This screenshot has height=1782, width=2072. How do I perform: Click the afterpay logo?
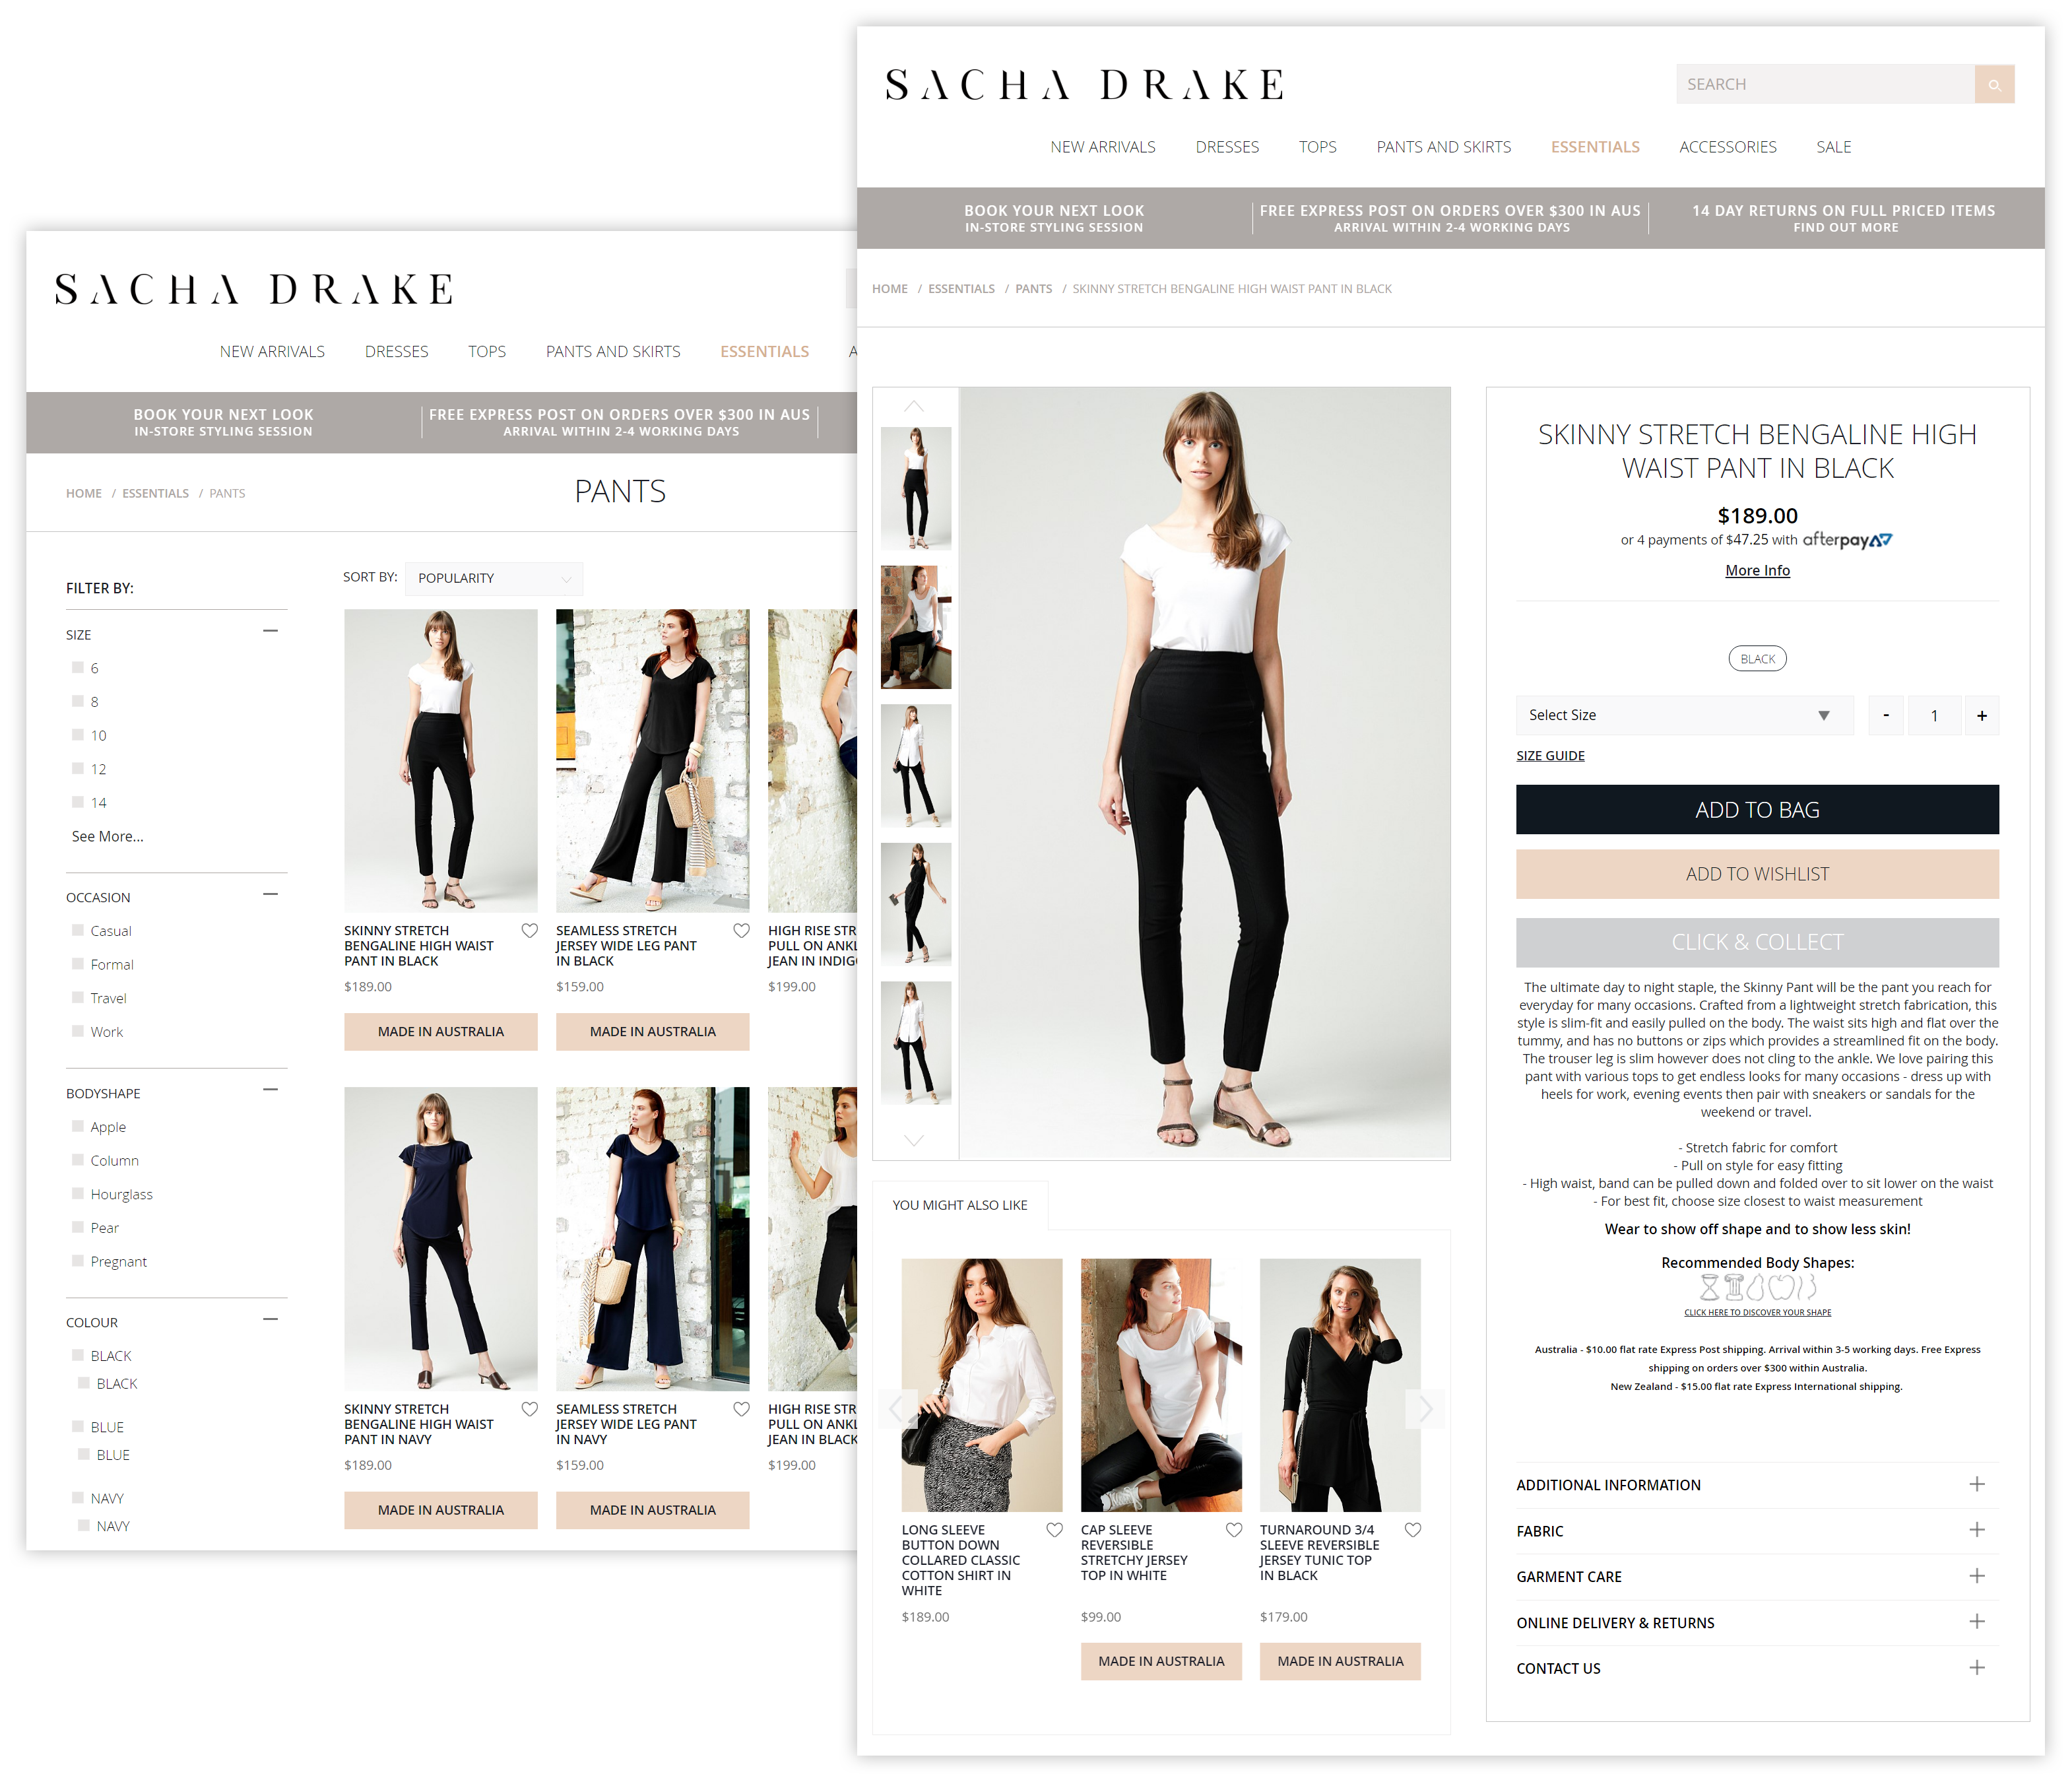(x=1847, y=540)
